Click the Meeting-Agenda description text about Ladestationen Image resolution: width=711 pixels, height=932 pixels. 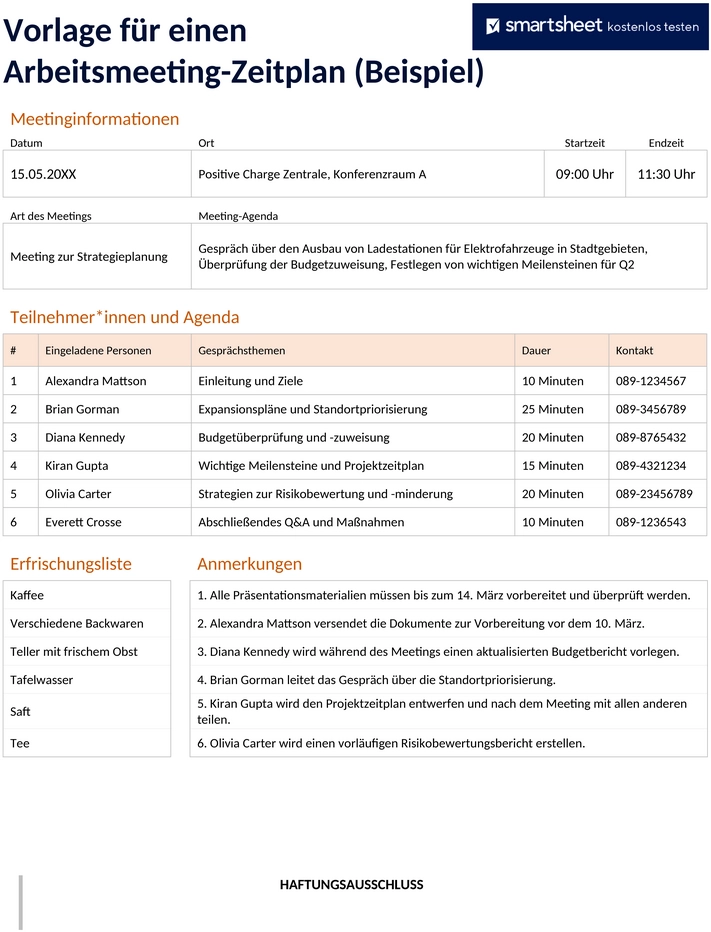[423, 256]
